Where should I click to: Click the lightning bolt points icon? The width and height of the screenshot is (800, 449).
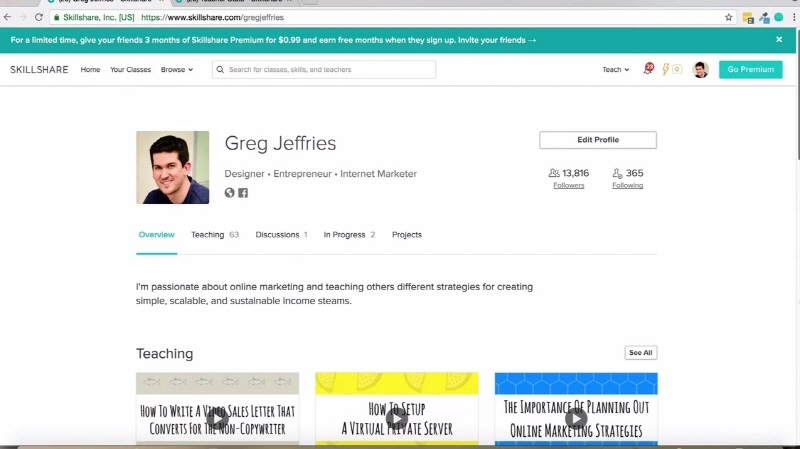click(x=665, y=69)
